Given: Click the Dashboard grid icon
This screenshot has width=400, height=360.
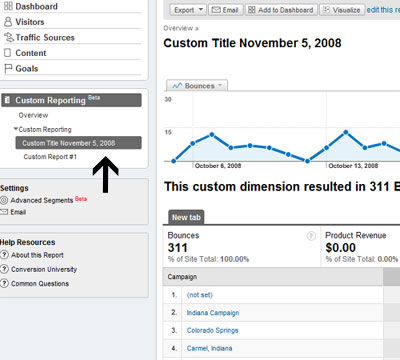Looking at the screenshot, I should tap(8, 6).
